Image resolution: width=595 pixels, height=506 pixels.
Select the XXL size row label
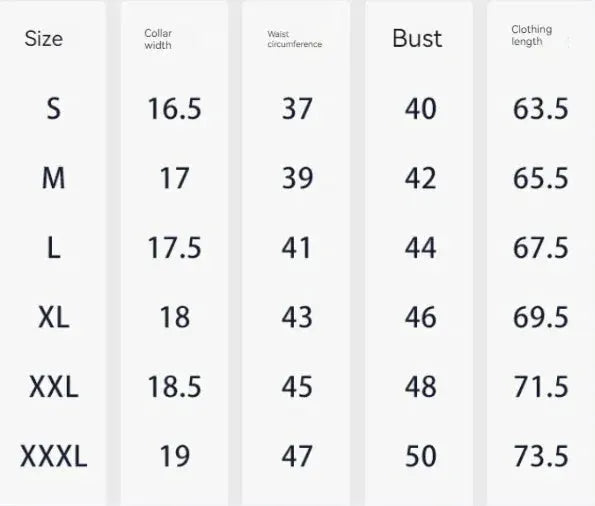[54, 387]
